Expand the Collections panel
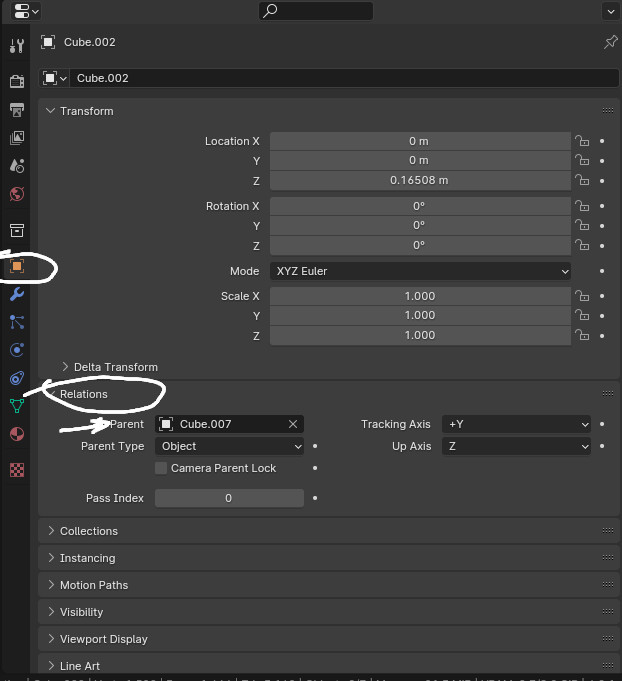The image size is (622, 681). tap(51, 531)
